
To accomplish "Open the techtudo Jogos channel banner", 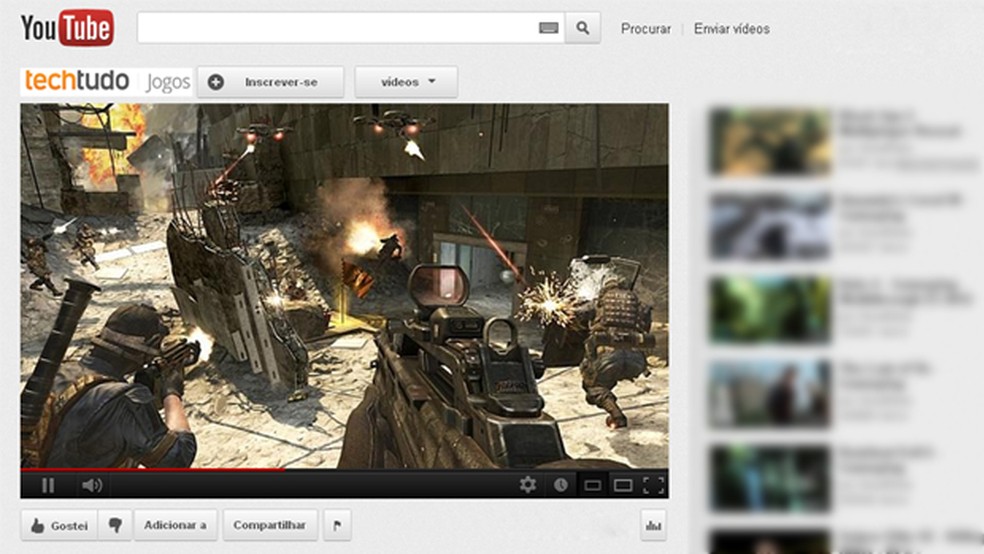I will [106, 82].
